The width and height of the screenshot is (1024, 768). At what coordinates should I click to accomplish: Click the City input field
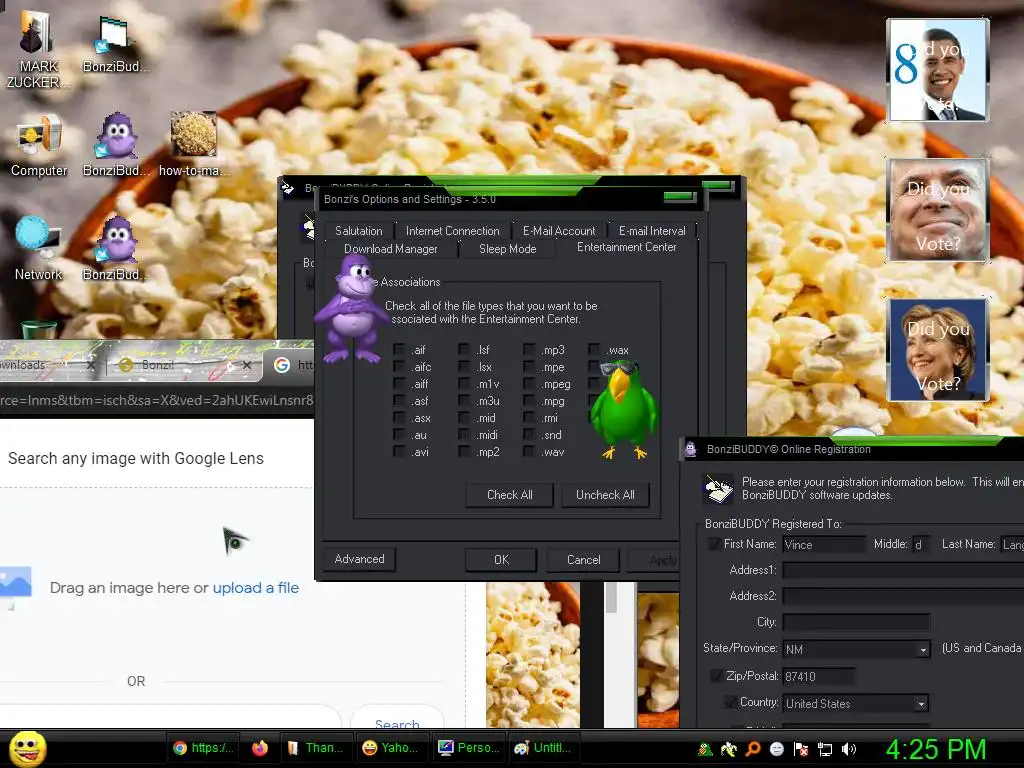pos(856,622)
